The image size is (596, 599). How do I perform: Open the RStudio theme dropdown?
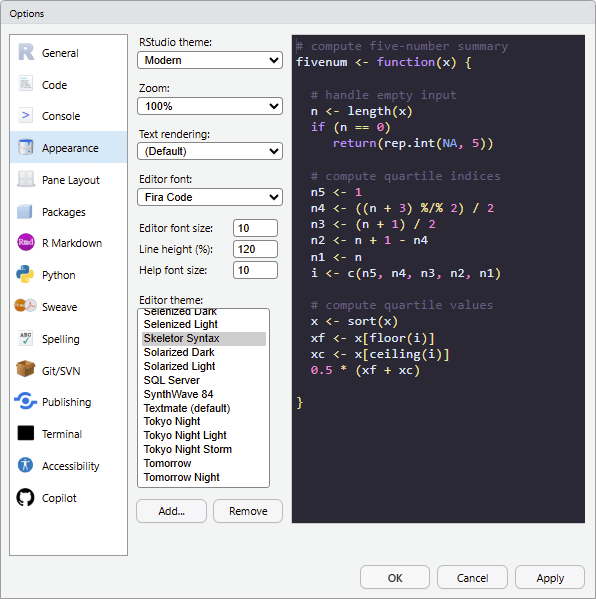[x=210, y=60]
